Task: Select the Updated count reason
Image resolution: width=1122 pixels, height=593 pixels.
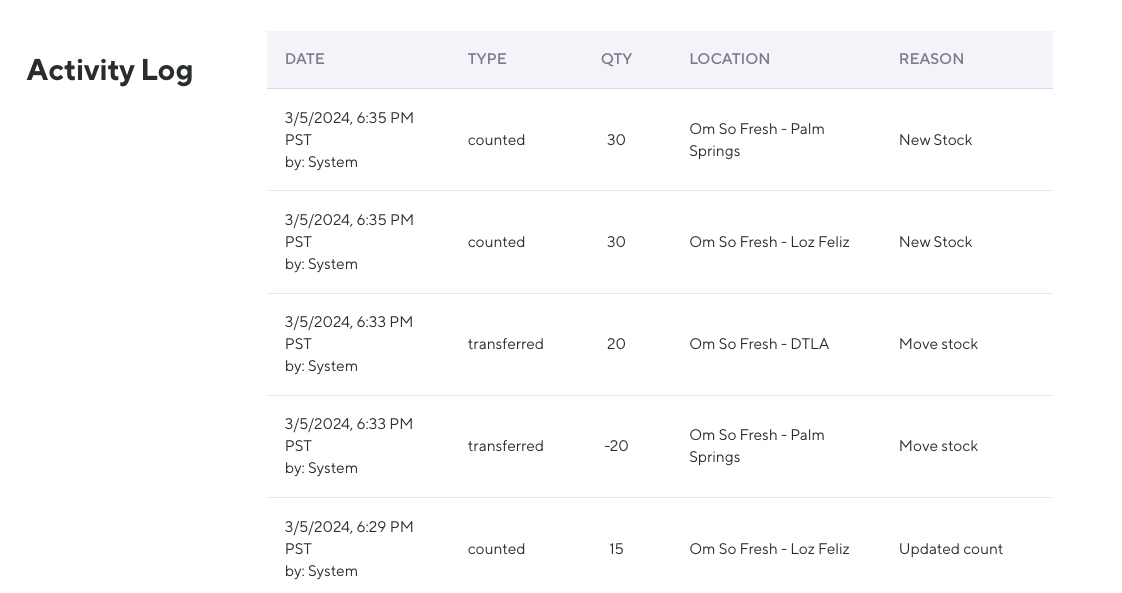Action: click(x=950, y=549)
